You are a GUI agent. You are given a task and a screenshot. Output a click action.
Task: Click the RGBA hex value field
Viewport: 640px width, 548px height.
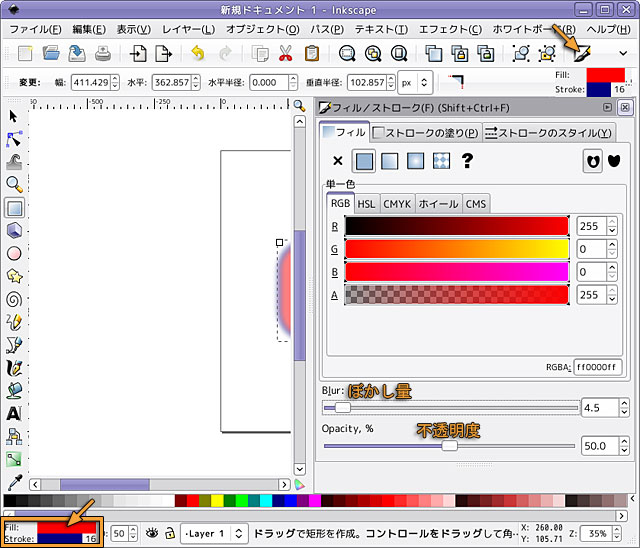pos(597,368)
